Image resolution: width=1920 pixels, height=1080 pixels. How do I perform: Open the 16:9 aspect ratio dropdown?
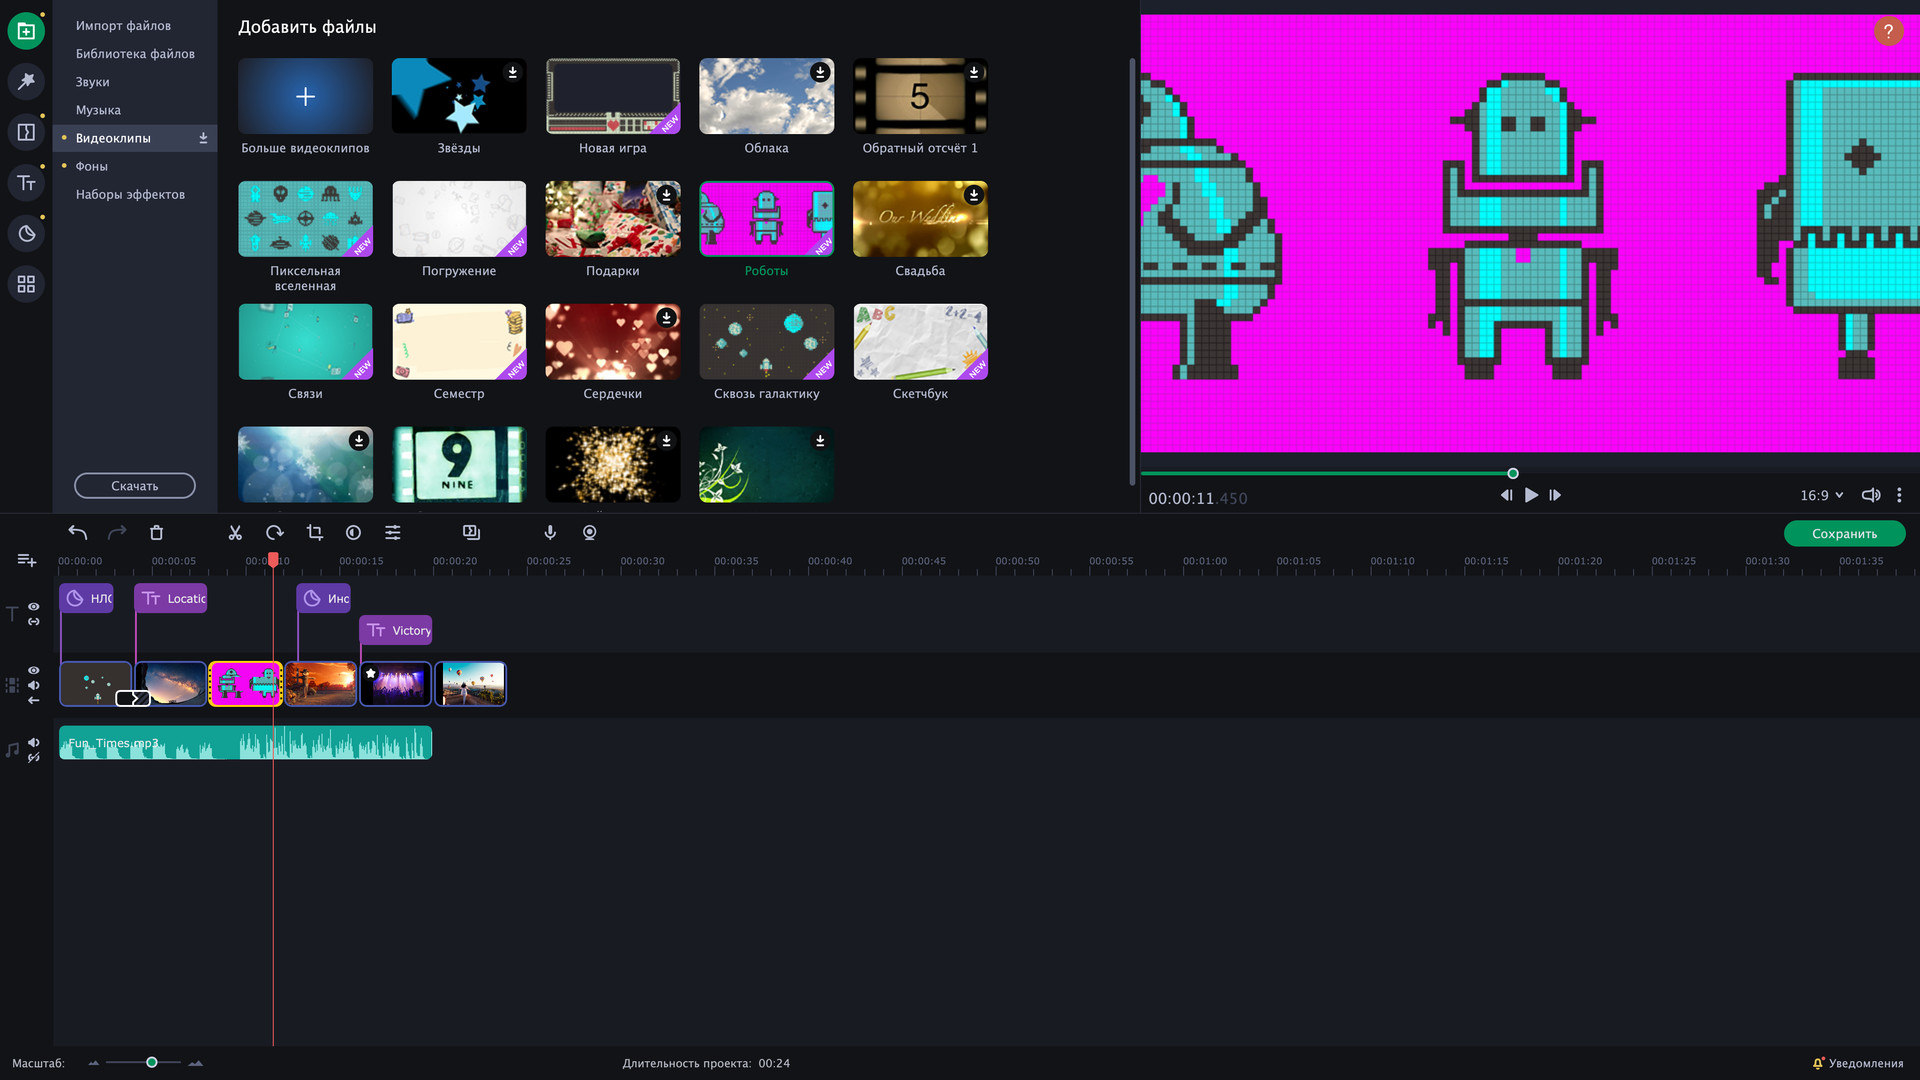pyautogui.click(x=1821, y=495)
